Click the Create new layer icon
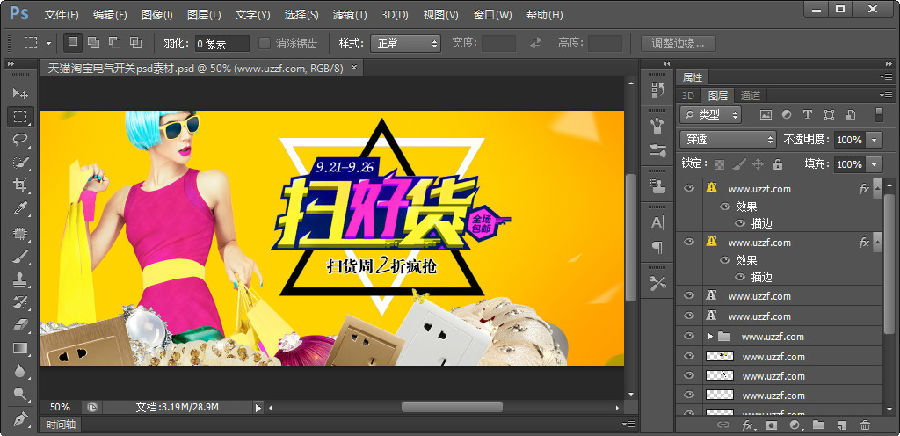 pyautogui.click(x=841, y=425)
